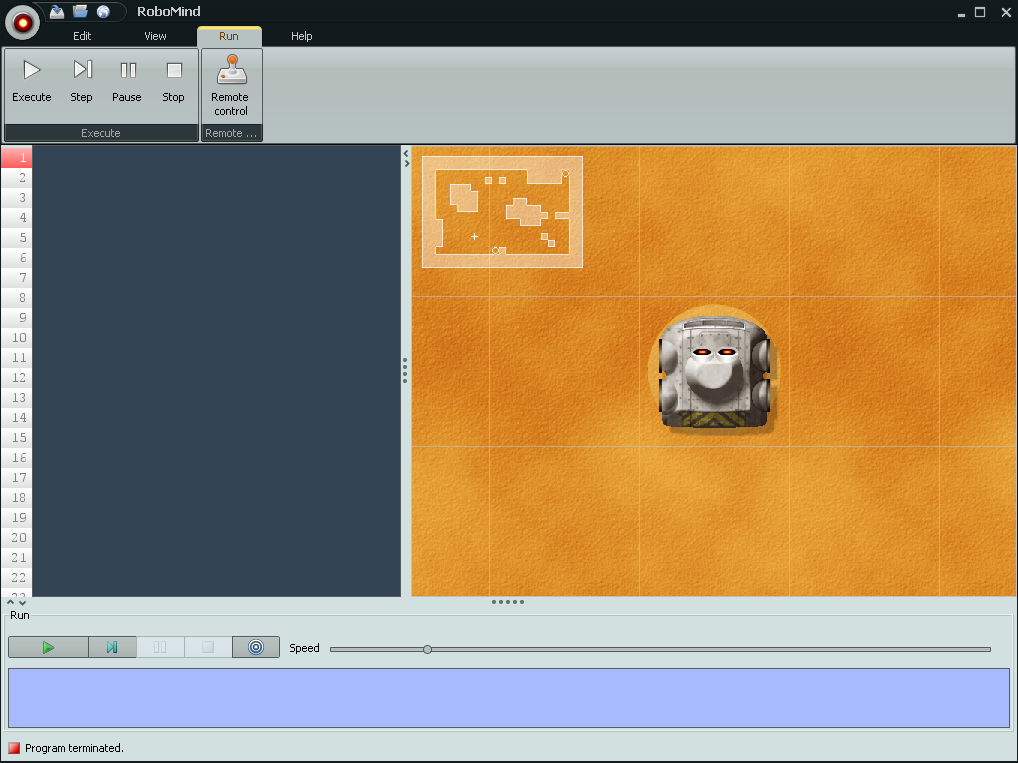The width and height of the screenshot is (1018, 763).
Task: Click line number 10 in the editor gutter
Action: coord(17,338)
